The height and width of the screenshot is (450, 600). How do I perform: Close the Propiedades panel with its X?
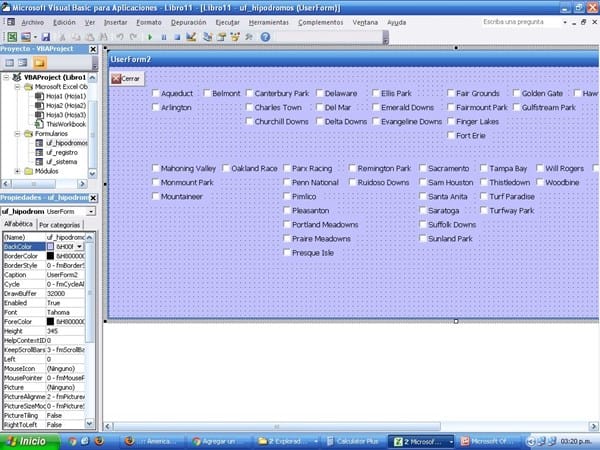93,198
